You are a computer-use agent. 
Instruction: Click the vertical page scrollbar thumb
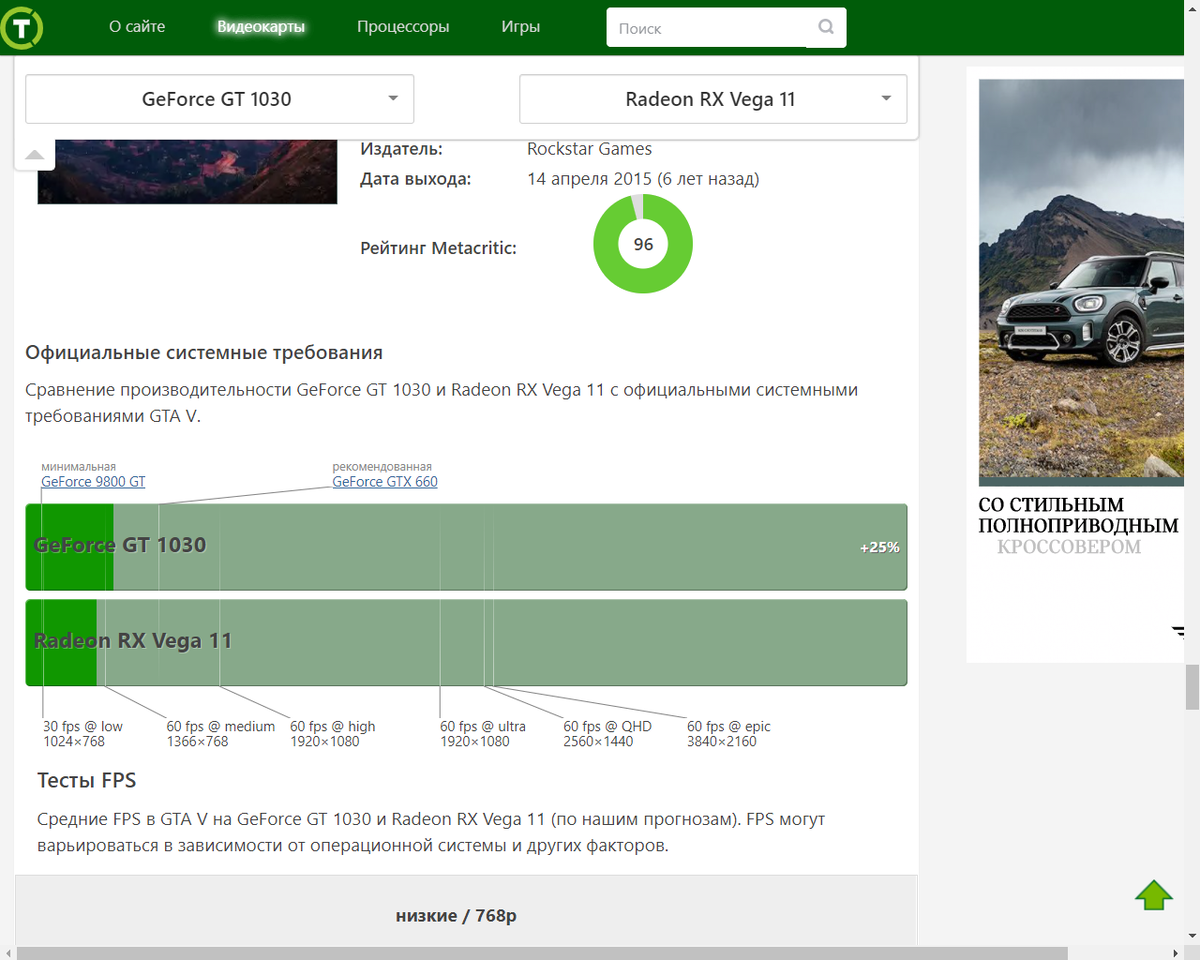click(1192, 687)
